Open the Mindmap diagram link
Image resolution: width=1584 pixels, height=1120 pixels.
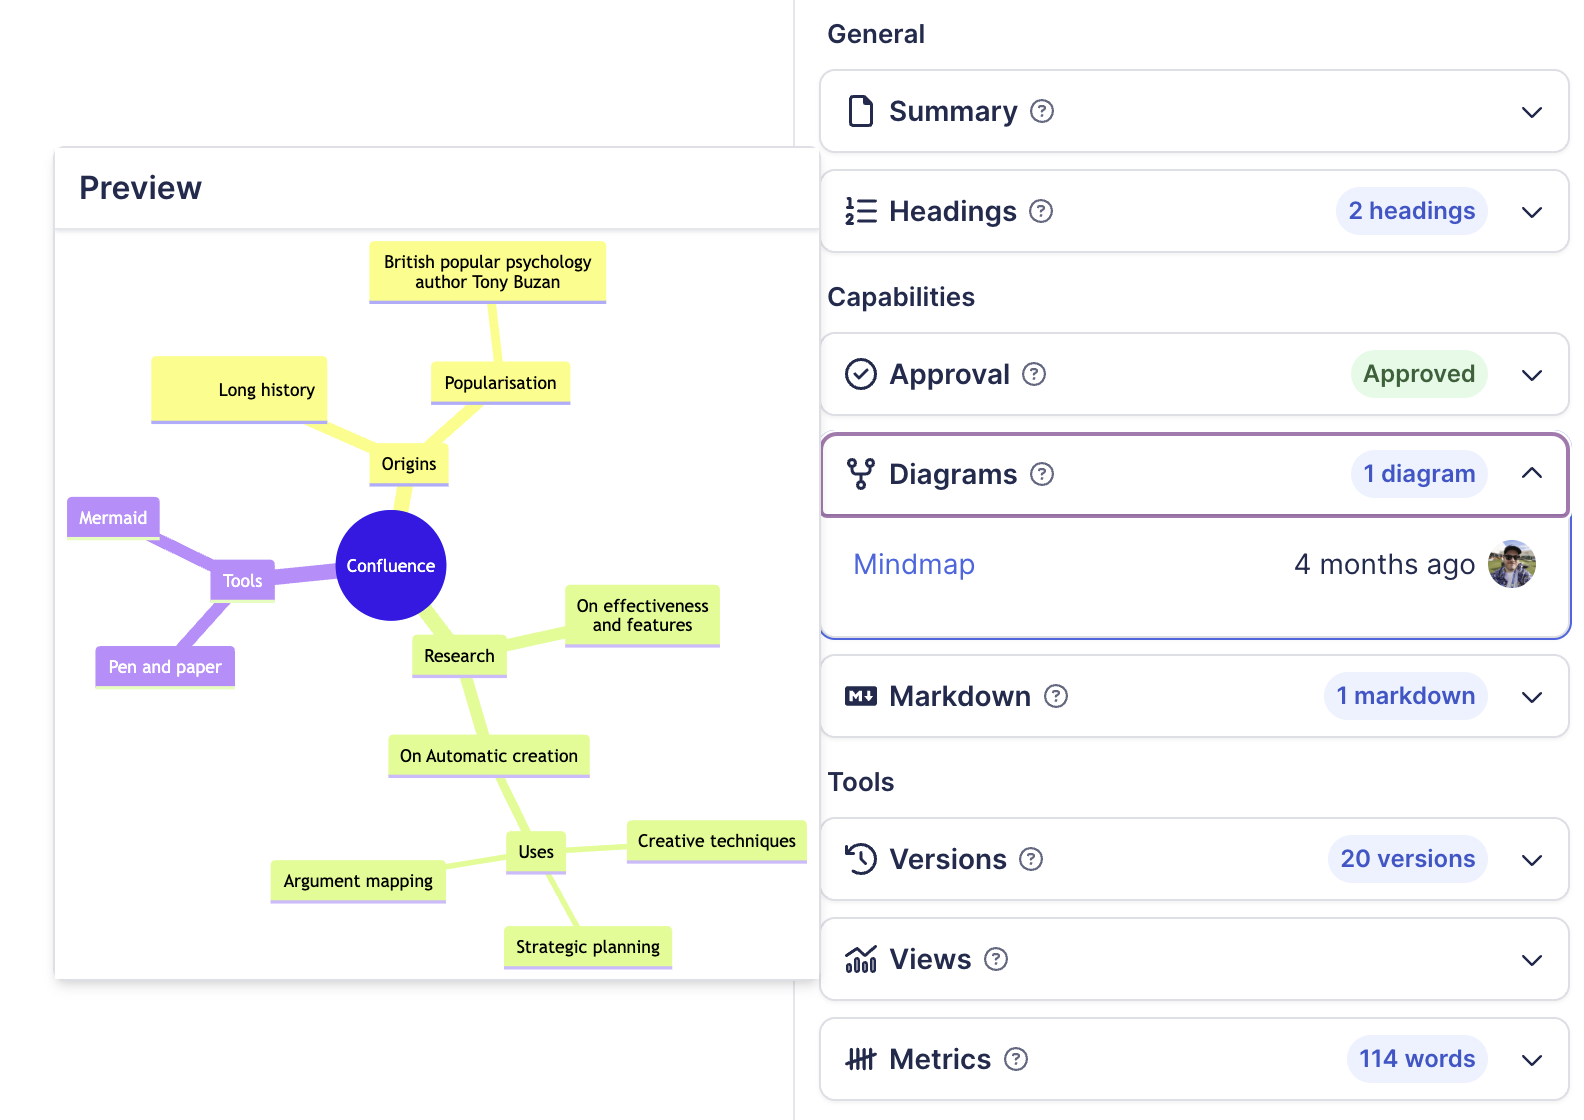(913, 565)
